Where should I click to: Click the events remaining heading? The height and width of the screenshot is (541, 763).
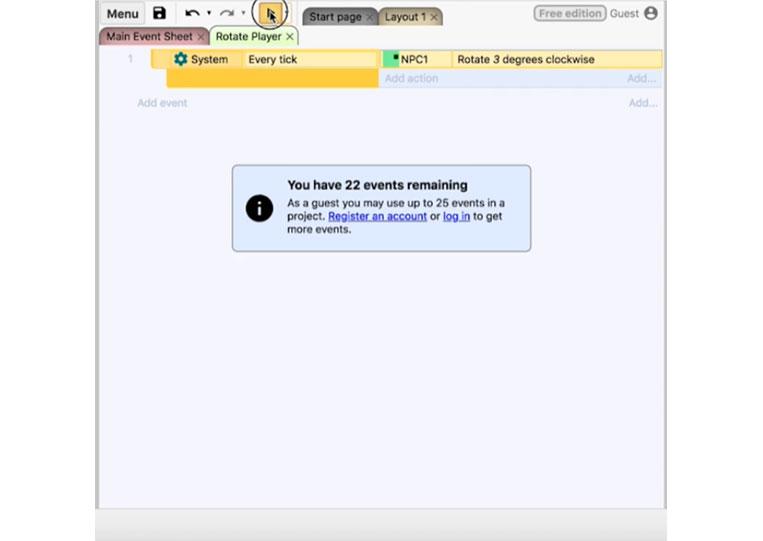377,185
